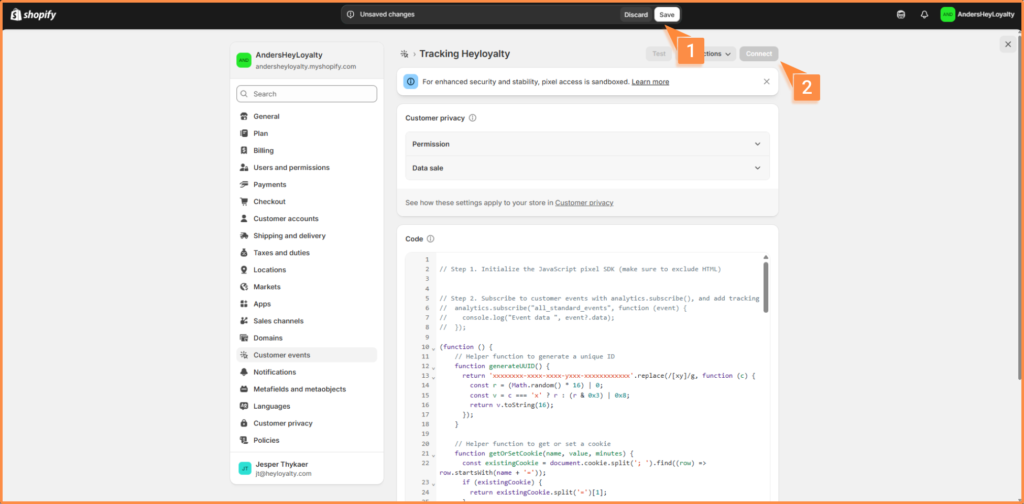This screenshot has height=504, width=1024.
Task: Click the AndersHeyLoyalty account avatar top right
Action: (x=947, y=14)
